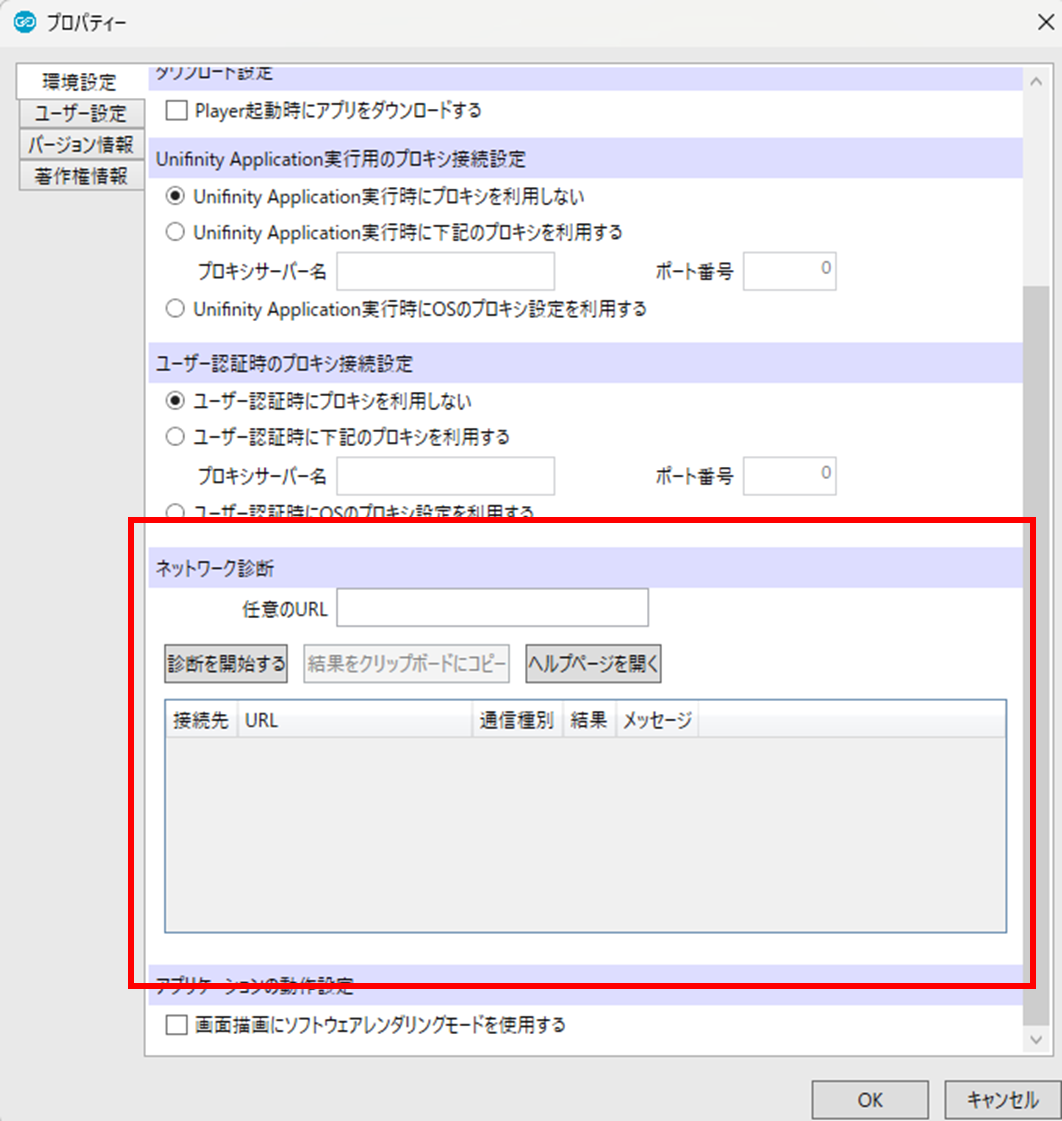1062x1121 pixels.
Task: Click the app icon in title bar
Action: (25, 21)
